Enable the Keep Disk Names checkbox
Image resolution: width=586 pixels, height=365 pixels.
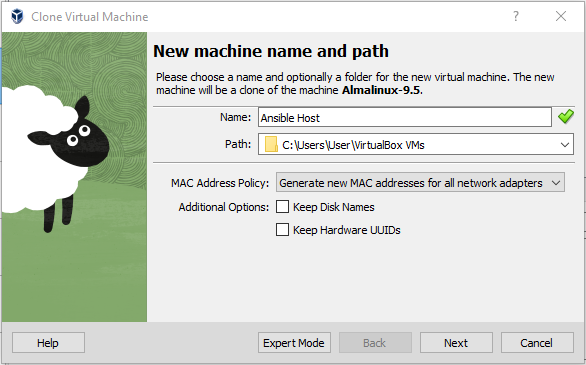click(x=282, y=207)
